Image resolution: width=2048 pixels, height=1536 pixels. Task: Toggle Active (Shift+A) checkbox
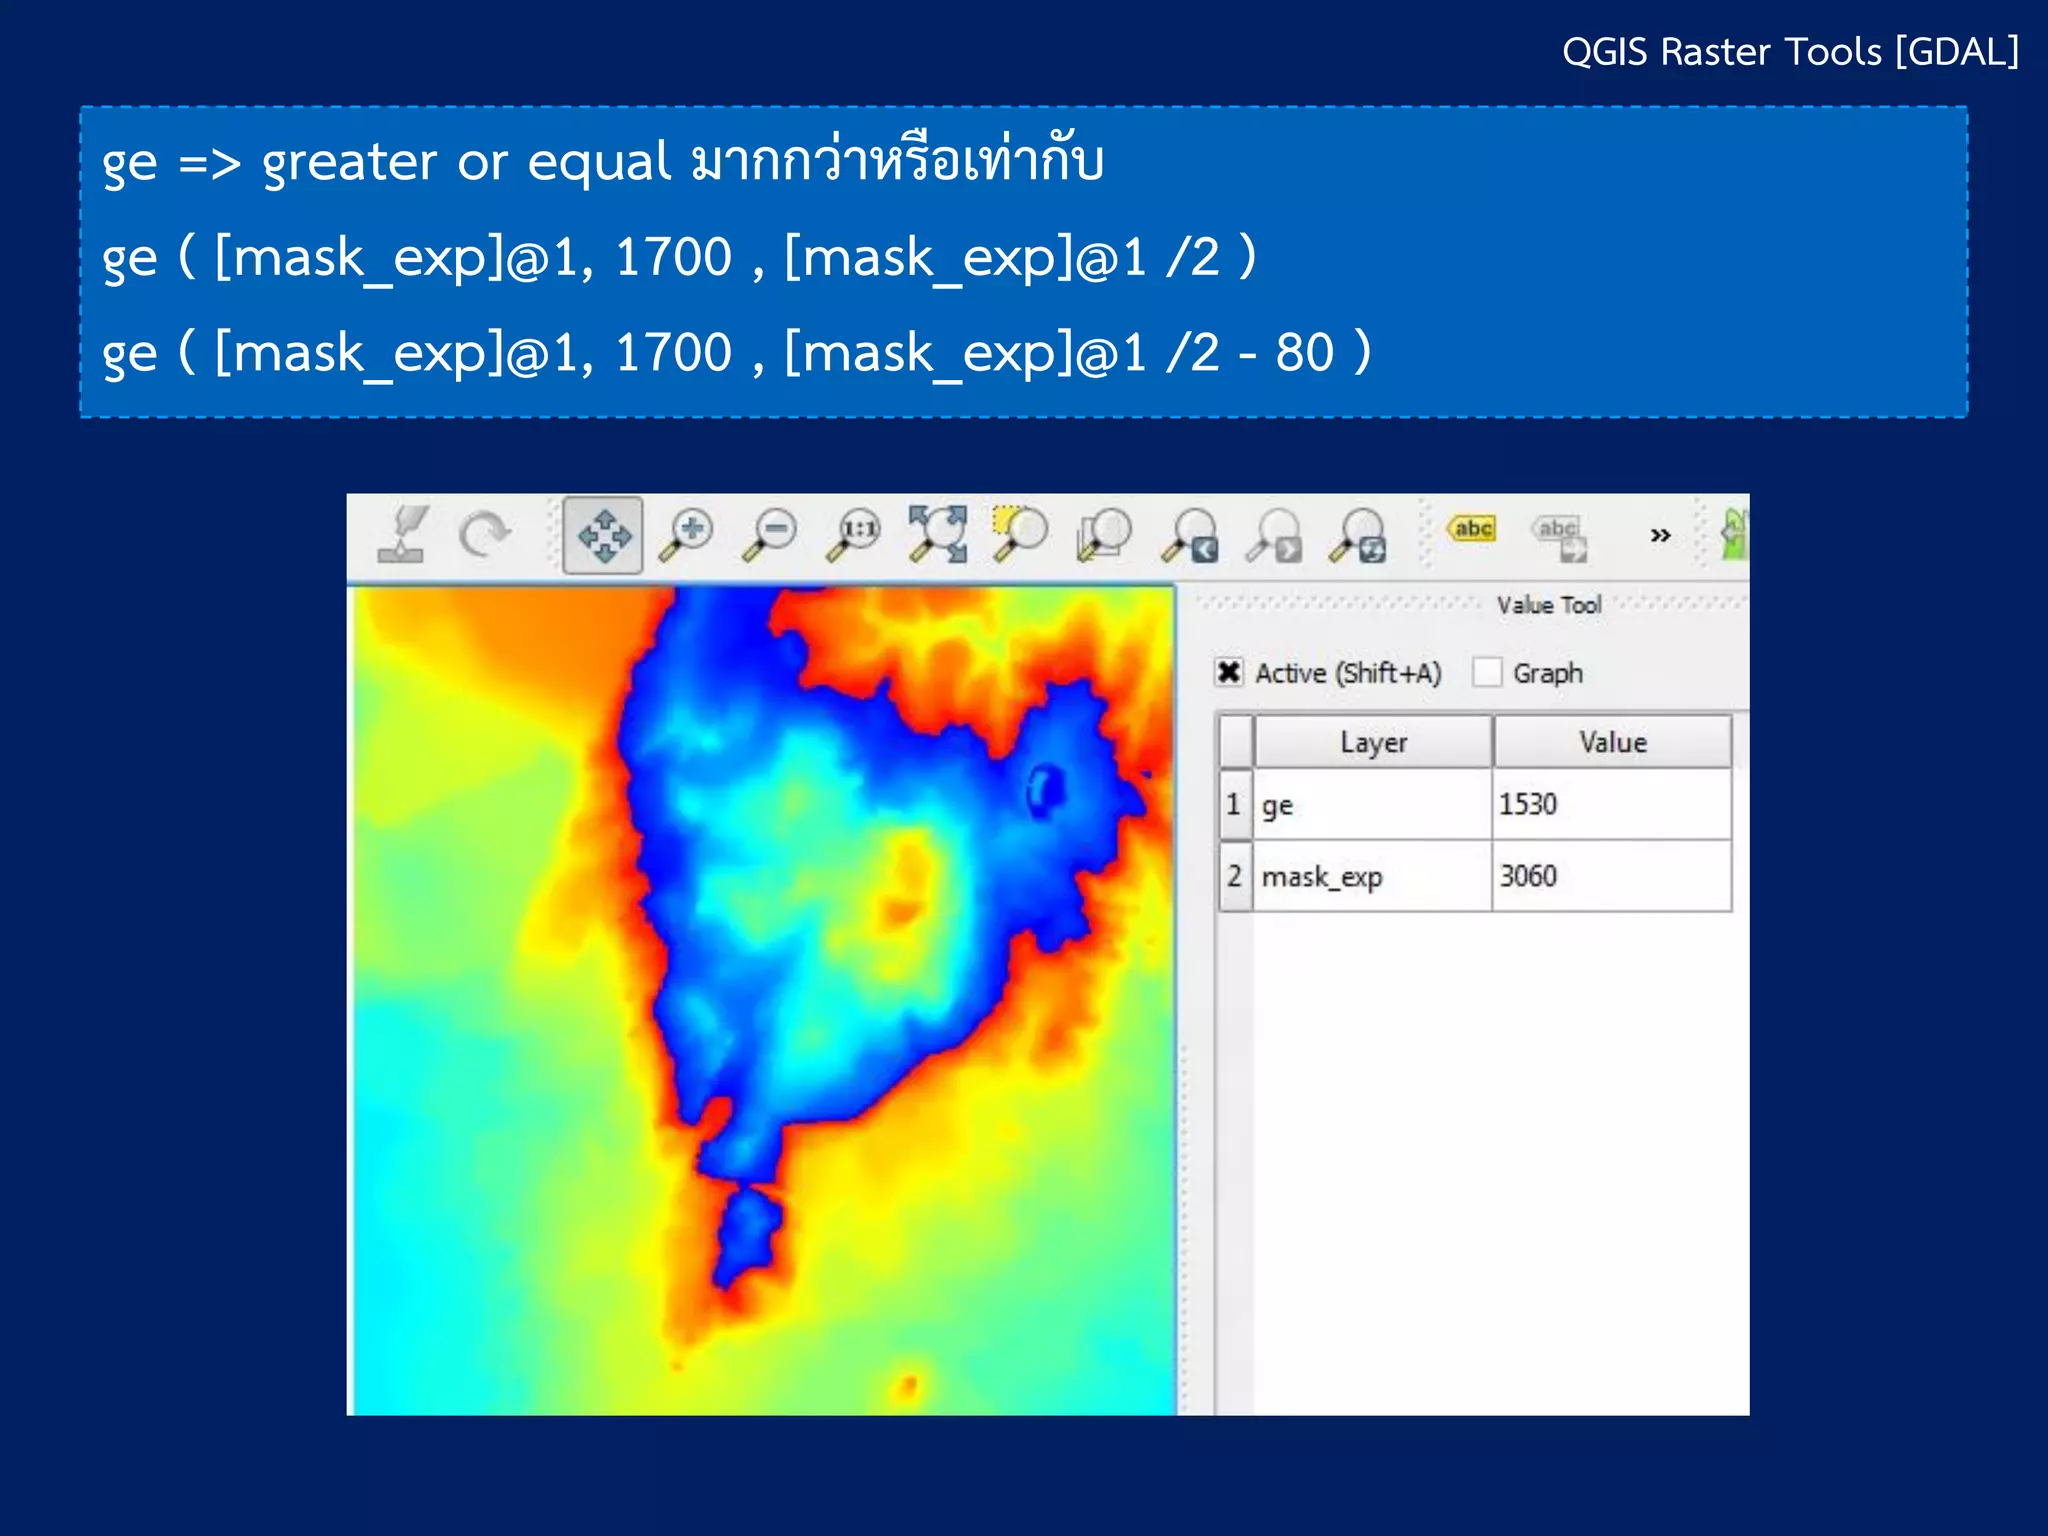(x=1229, y=672)
